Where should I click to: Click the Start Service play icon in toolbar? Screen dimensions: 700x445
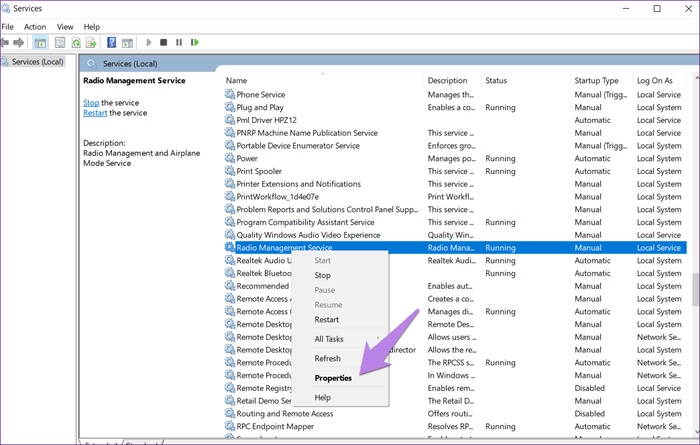point(149,42)
